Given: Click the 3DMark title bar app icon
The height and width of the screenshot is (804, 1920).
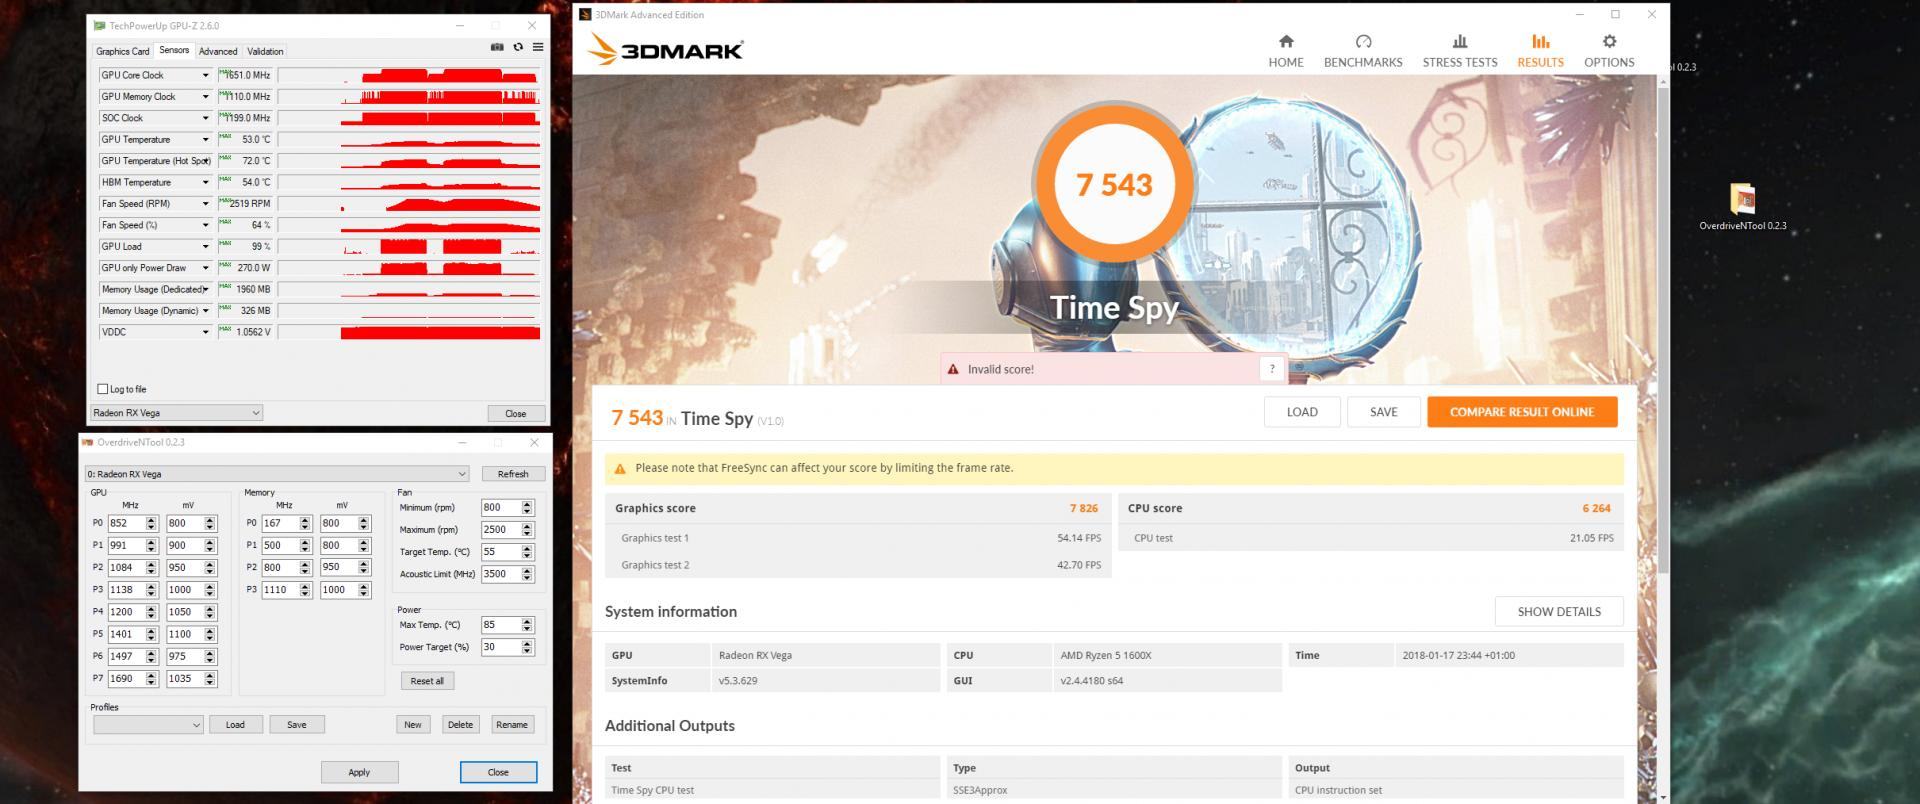Looking at the screenshot, I should (585, 14).
